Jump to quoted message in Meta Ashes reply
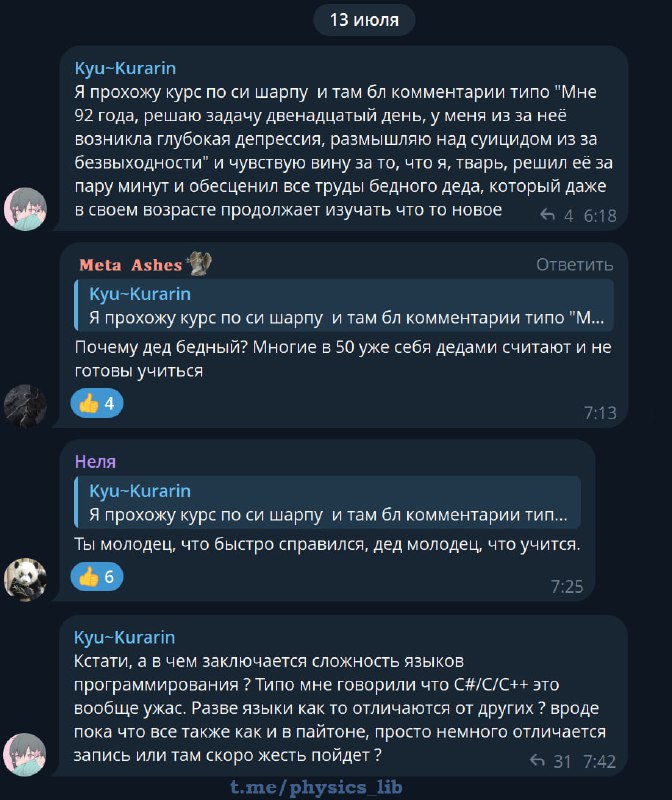This screenshot has width=672, height=800. tap(344, 305)
